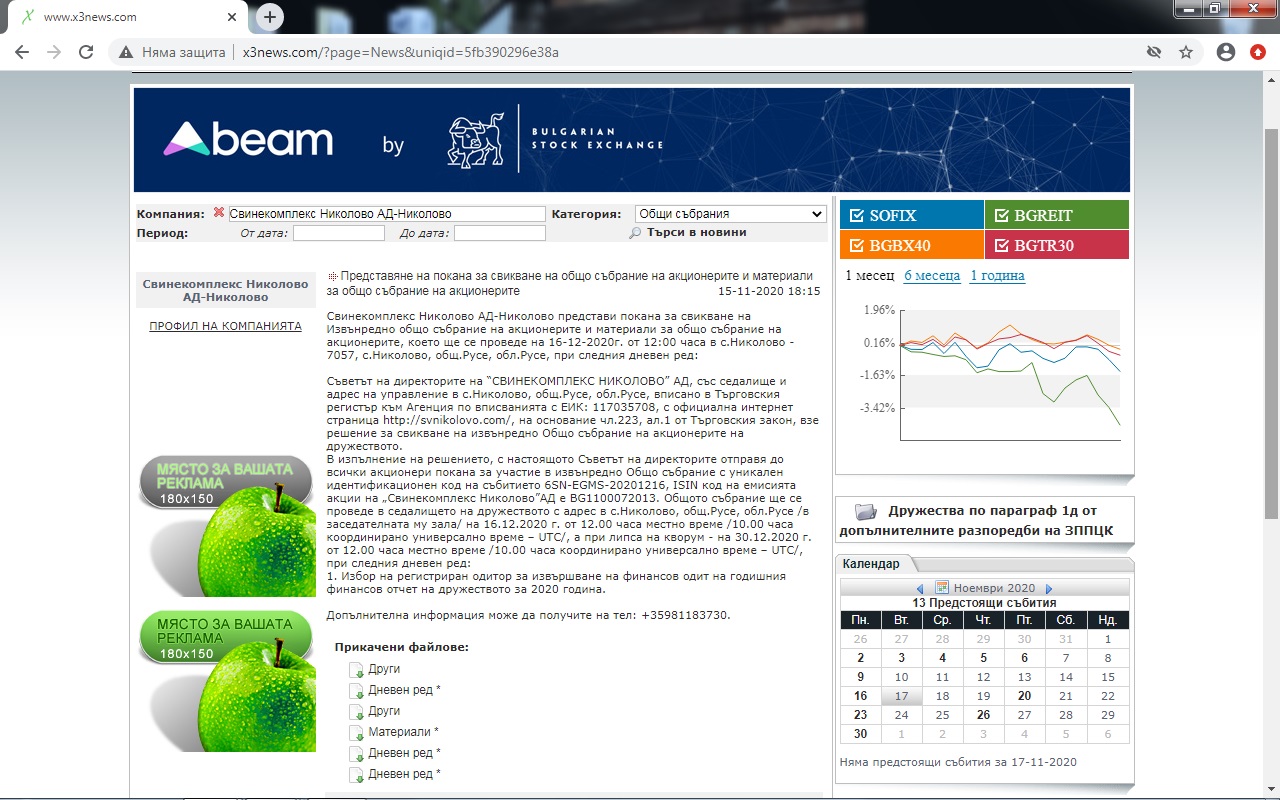Go to next month in calendar
1280x800 pixels.
click(1048, 589)
